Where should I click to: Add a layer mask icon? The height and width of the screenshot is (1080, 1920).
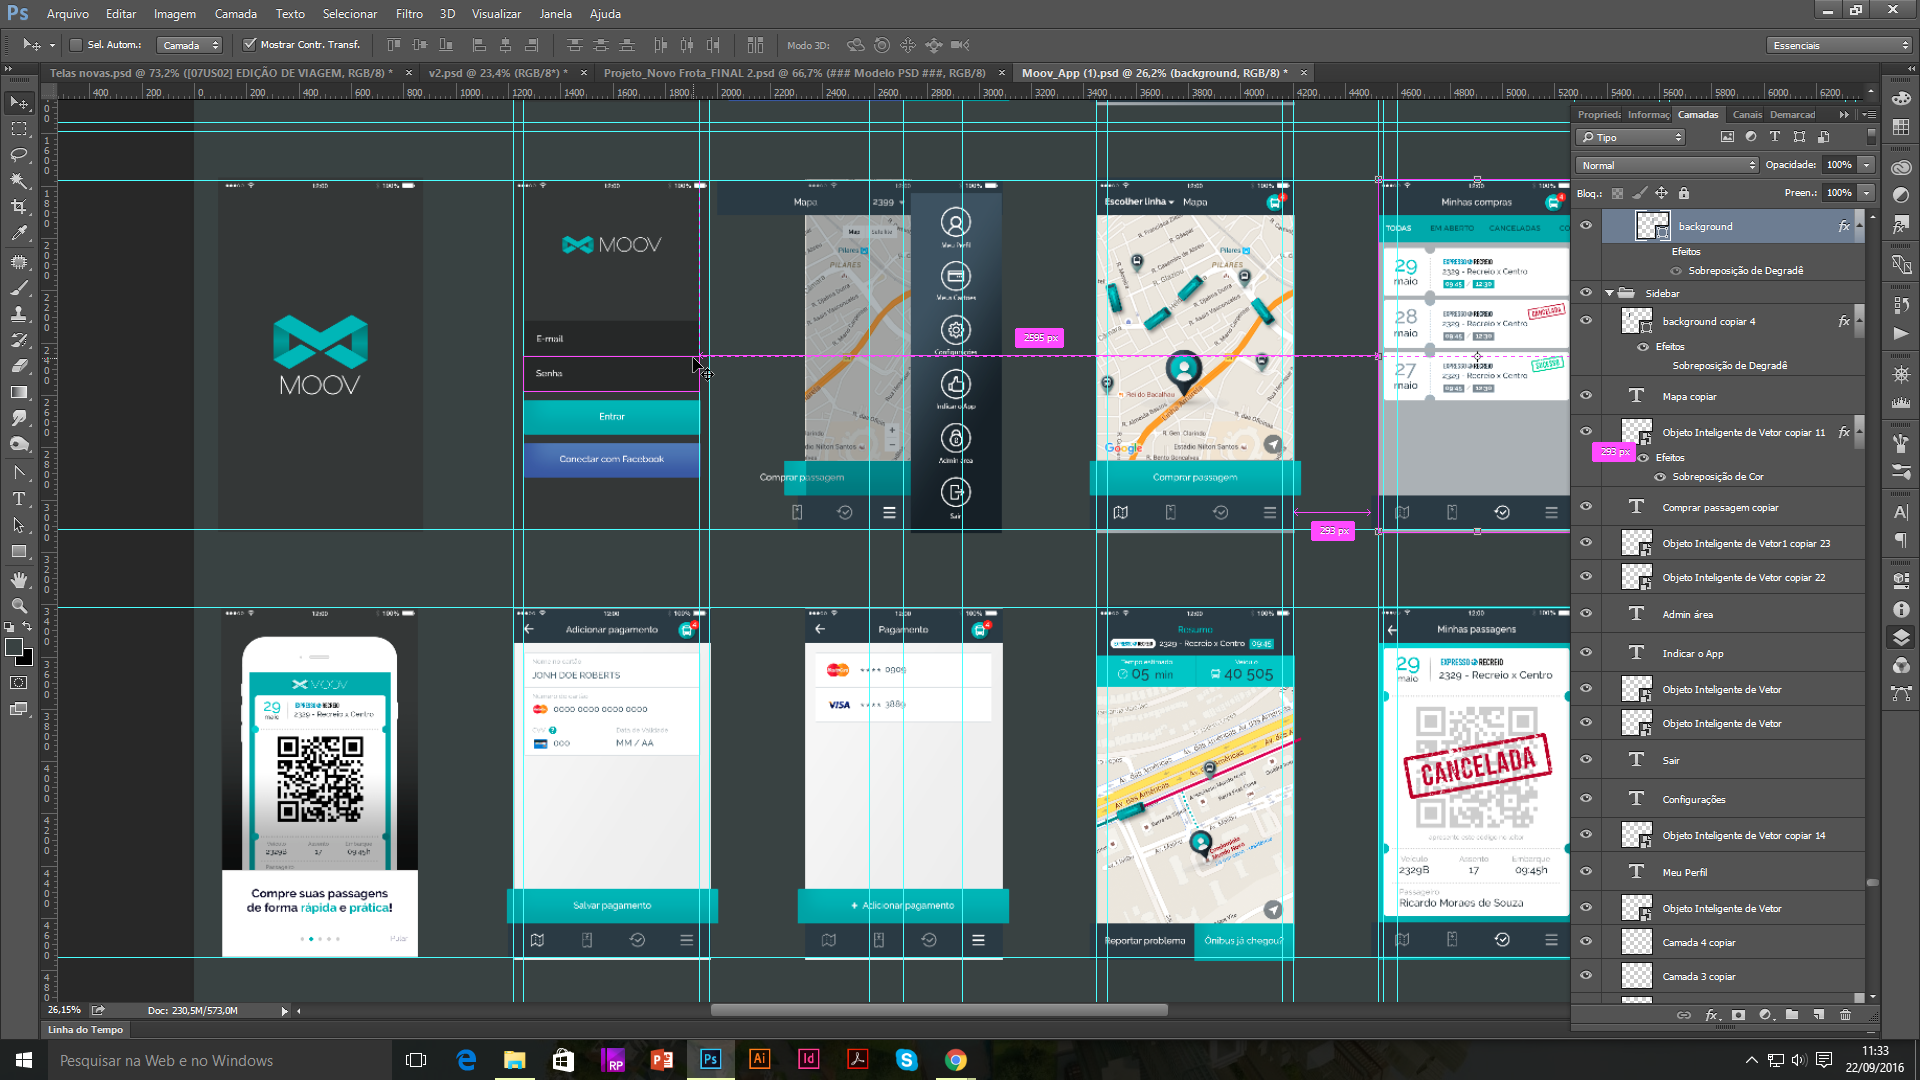(x=1738, y=1015)
